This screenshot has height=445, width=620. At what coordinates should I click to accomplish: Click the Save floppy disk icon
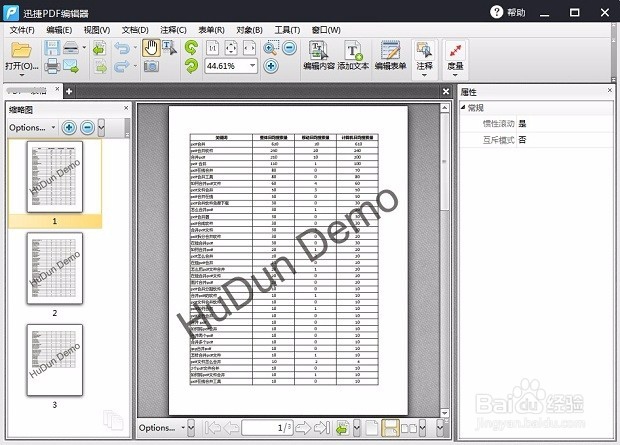tap(52, 48)
